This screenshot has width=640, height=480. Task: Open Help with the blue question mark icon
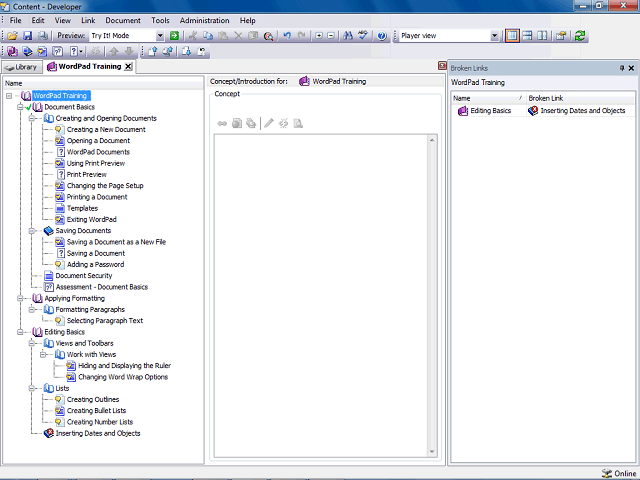[382, 36]
